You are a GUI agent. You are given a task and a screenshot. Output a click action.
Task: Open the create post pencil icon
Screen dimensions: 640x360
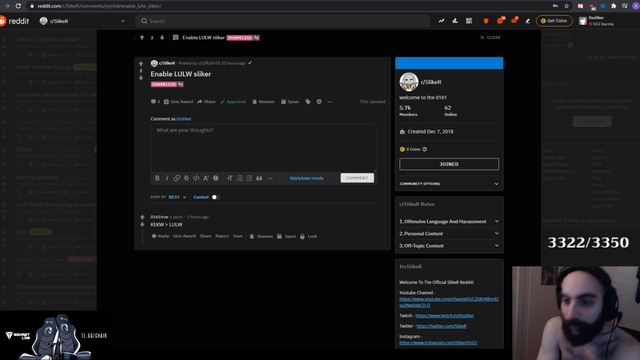tap(528, 21)
